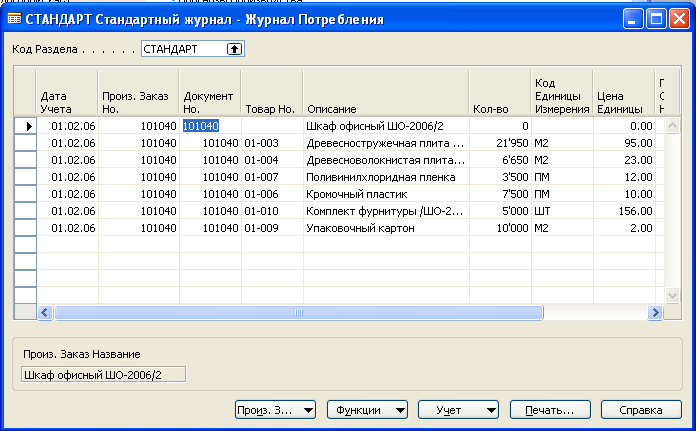Screen dimensions: 696x431
Task: Select item number 01-007 cell
Action: point(273,177)
